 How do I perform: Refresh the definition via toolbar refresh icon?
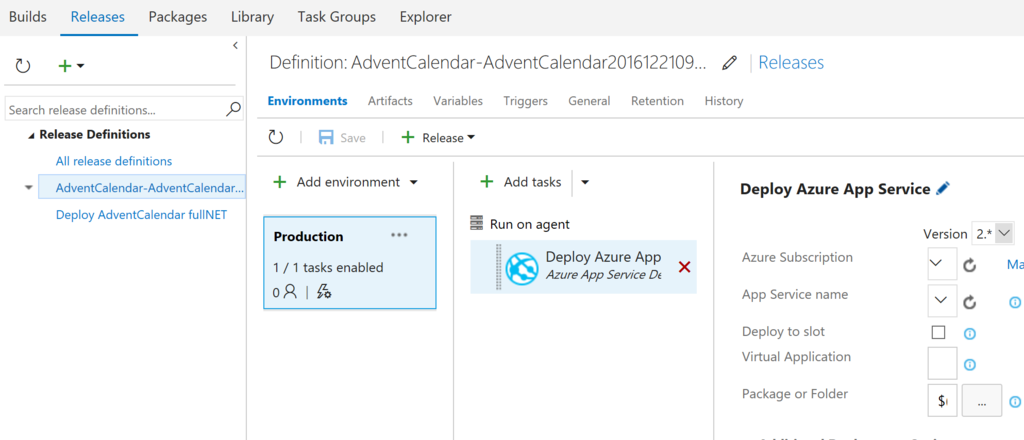276,138
